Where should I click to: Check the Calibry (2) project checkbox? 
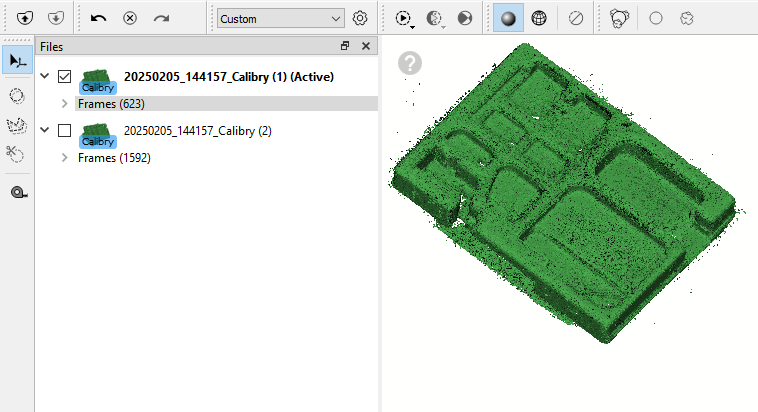(64, 131)
